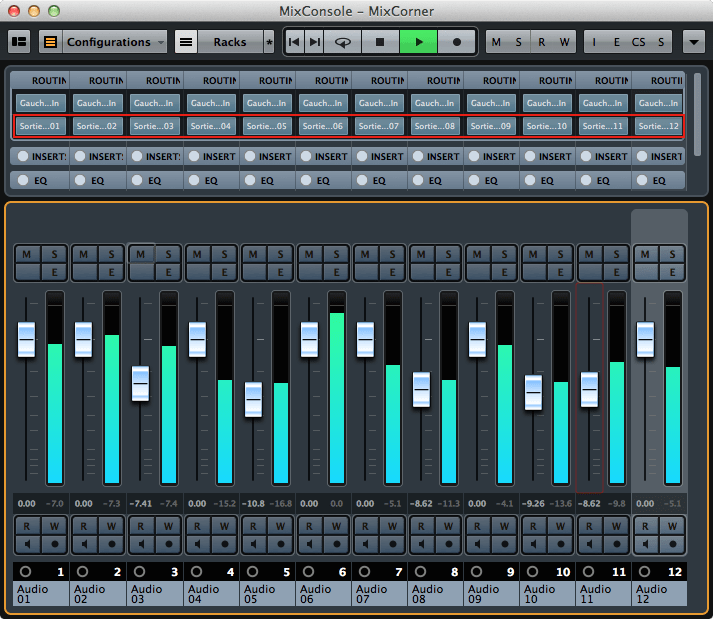Toggle the INSERTS bypass on first channel
This screenshot has height=619, width=713.
pyautogui.click(x=21, y=155)
